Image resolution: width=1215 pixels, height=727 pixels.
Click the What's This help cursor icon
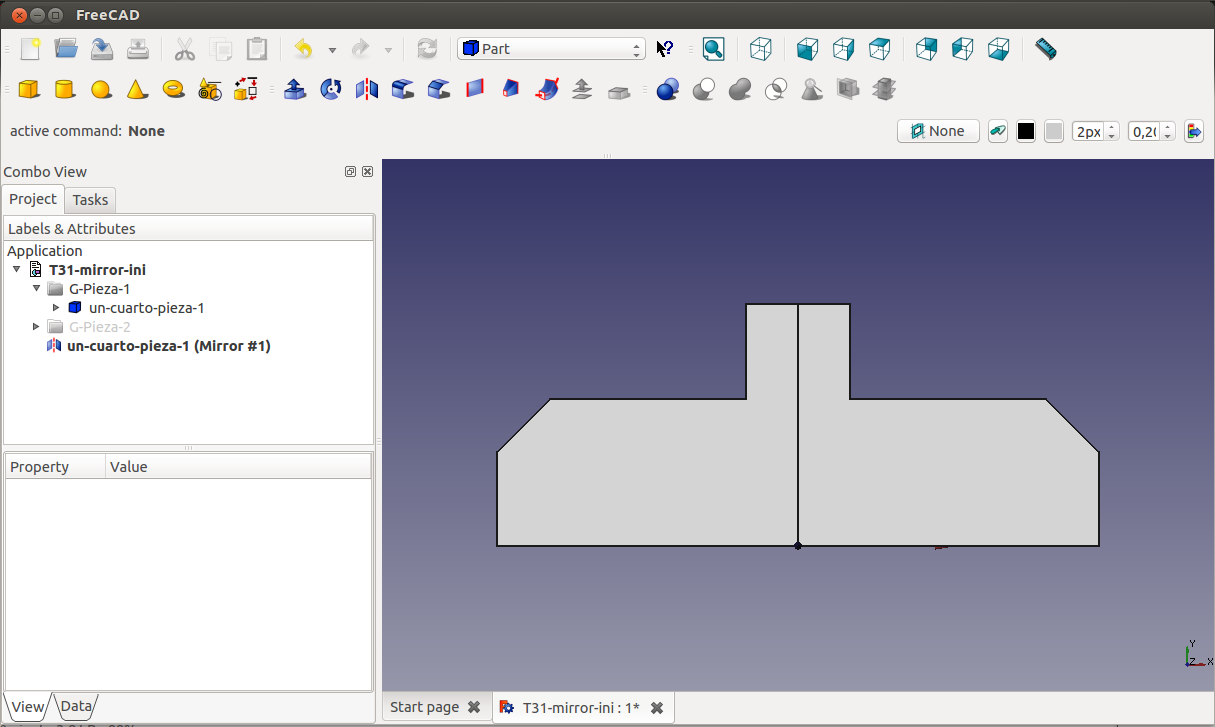pos(665,49)
